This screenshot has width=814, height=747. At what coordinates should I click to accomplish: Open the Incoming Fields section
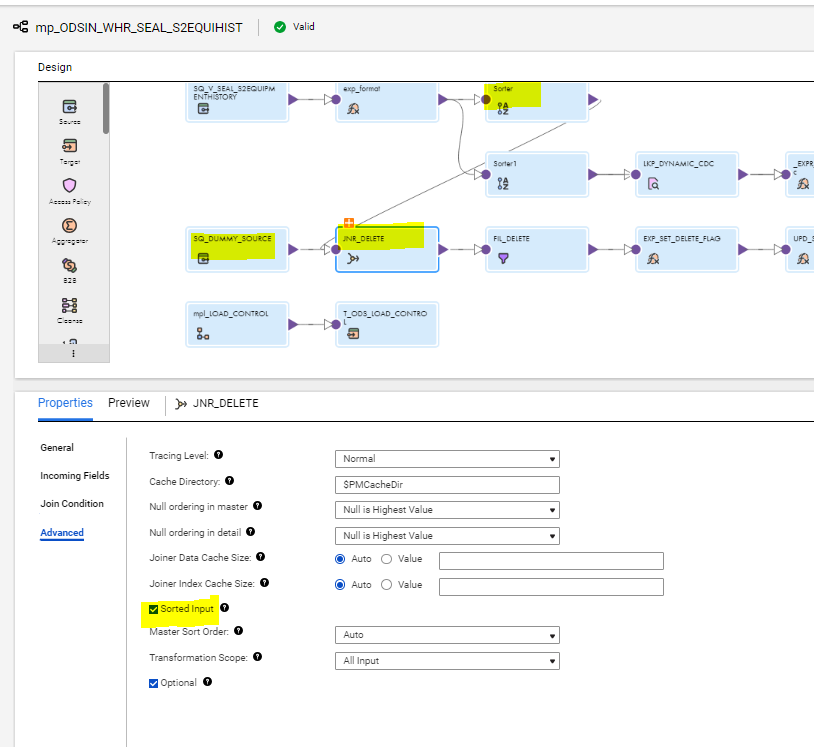click(75, 476)
